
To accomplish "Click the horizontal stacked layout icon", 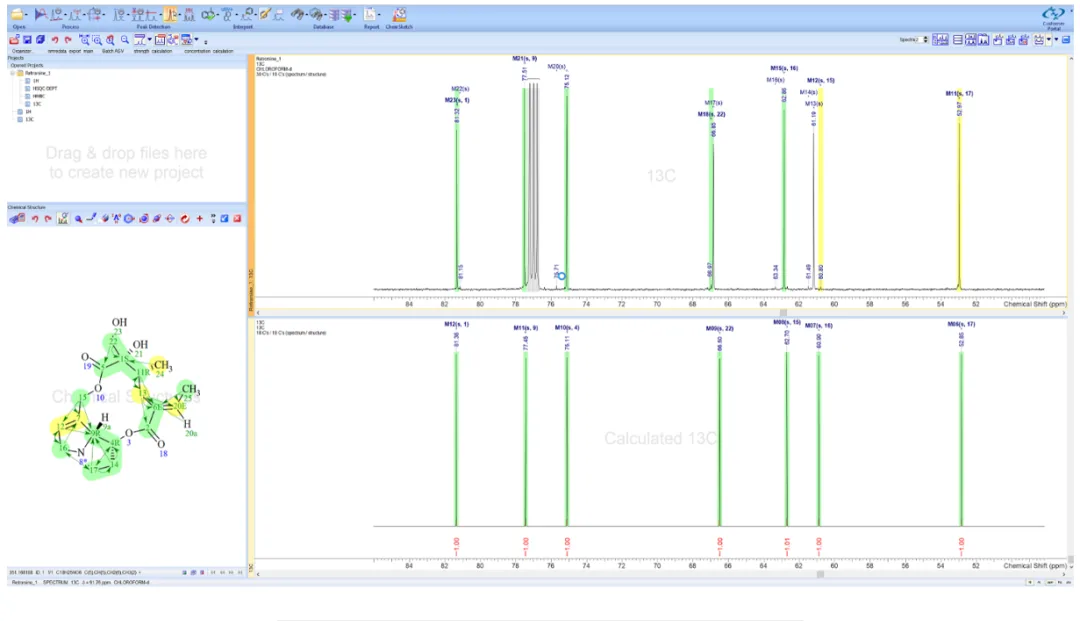I will pos(957,40).
